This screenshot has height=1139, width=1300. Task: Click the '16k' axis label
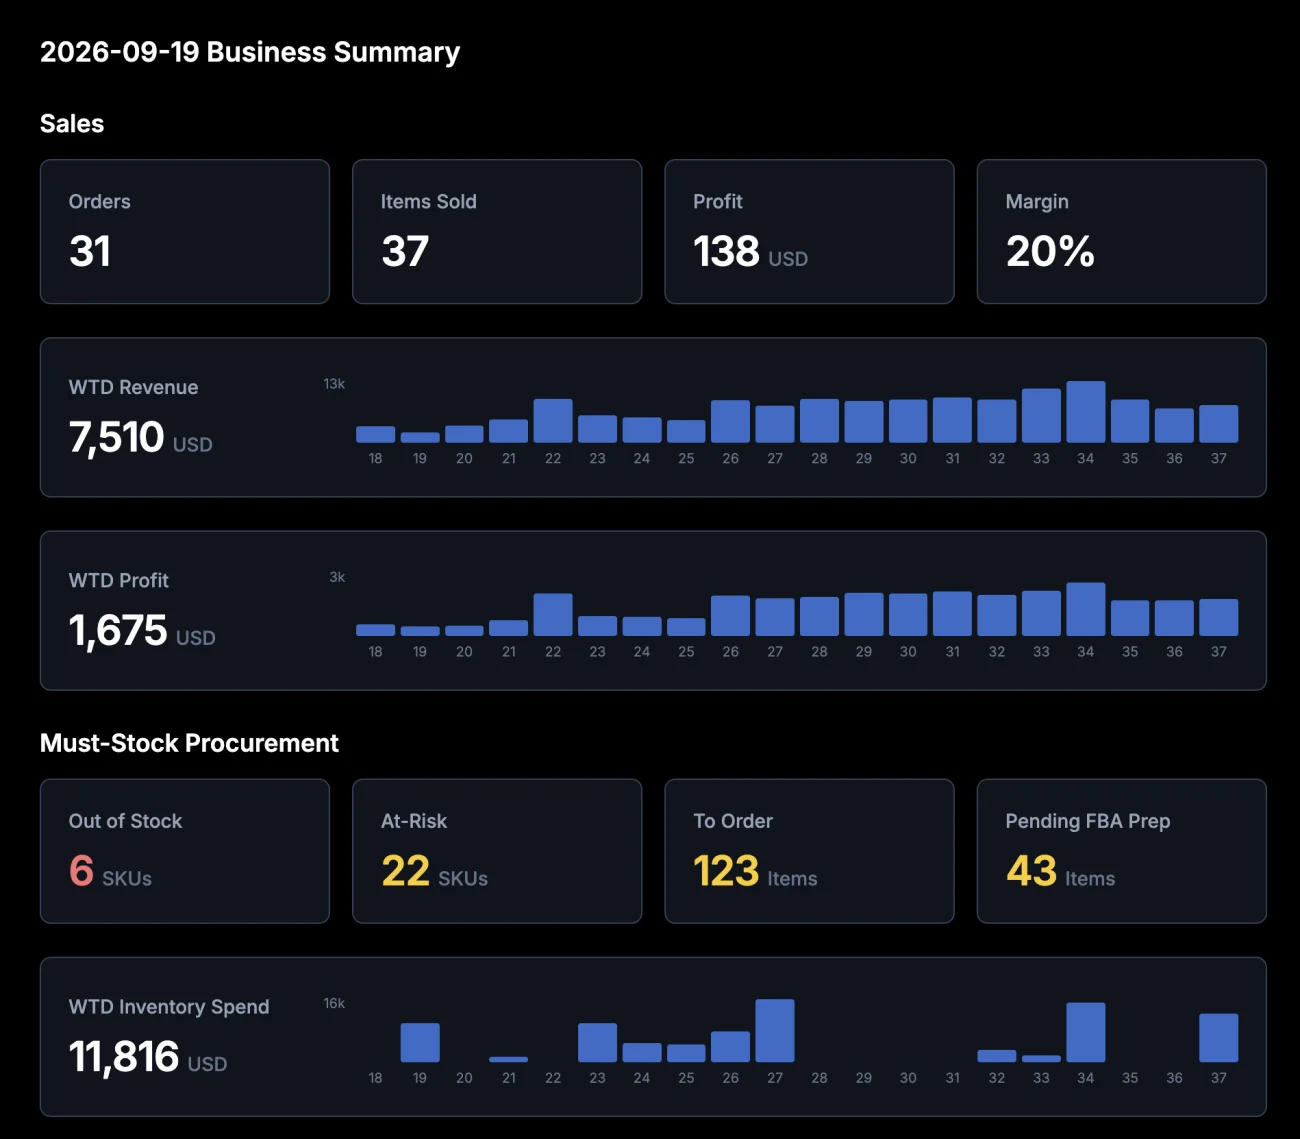[x=334, y=1003]
